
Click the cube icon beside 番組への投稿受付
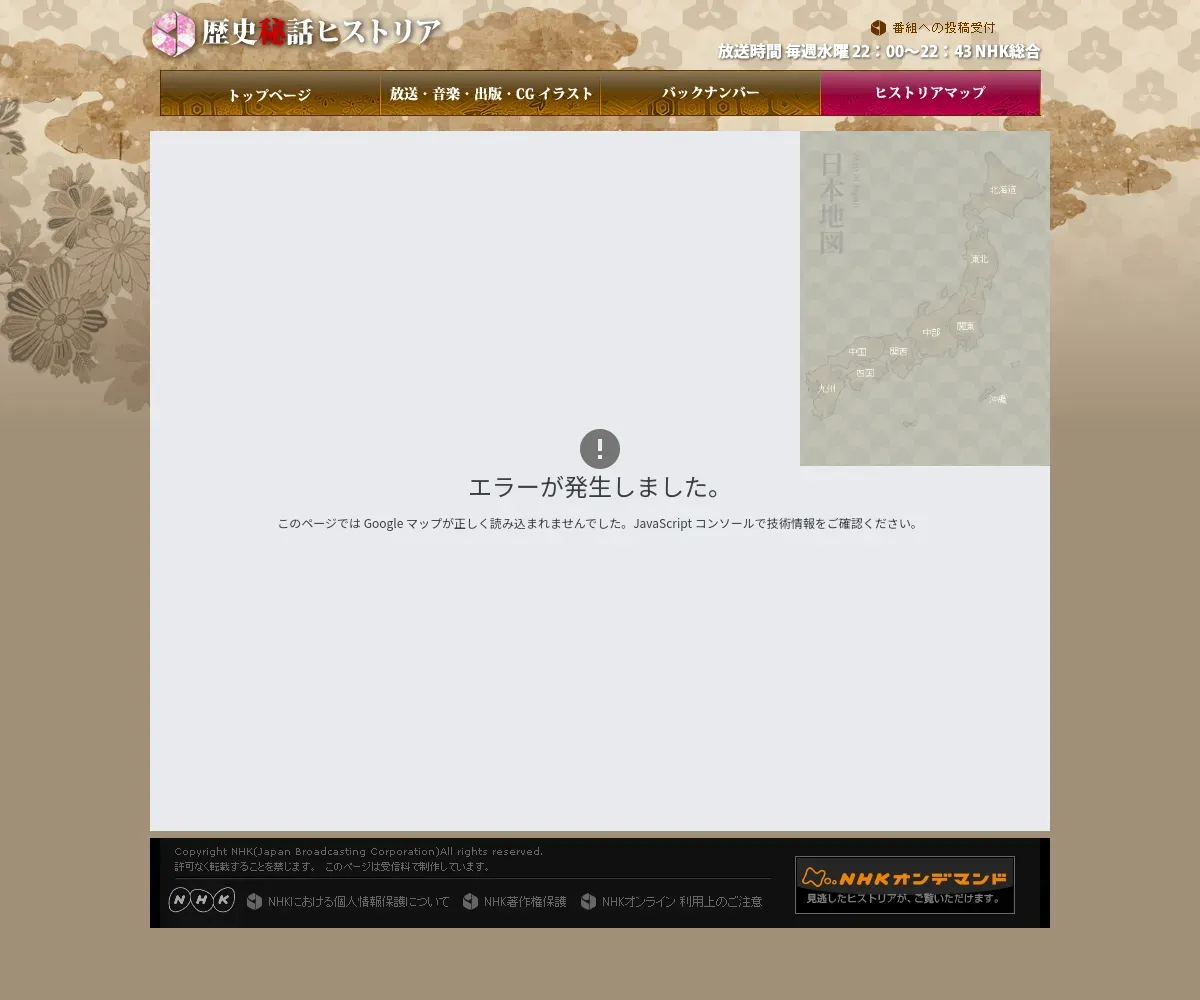tap(878, 28)
